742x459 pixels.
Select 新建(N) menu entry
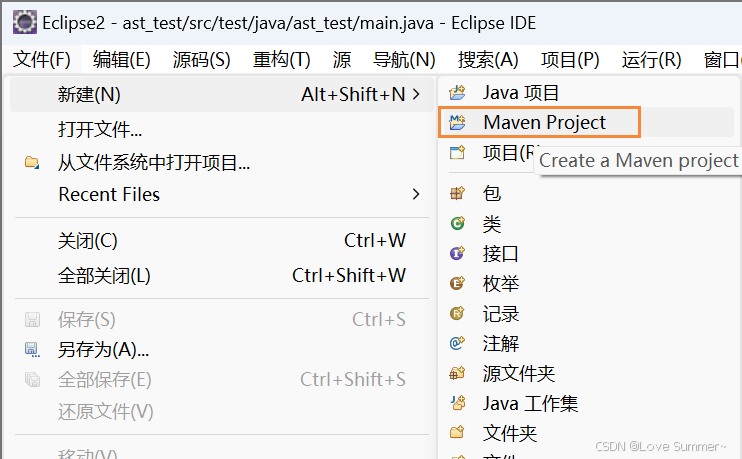222,95
